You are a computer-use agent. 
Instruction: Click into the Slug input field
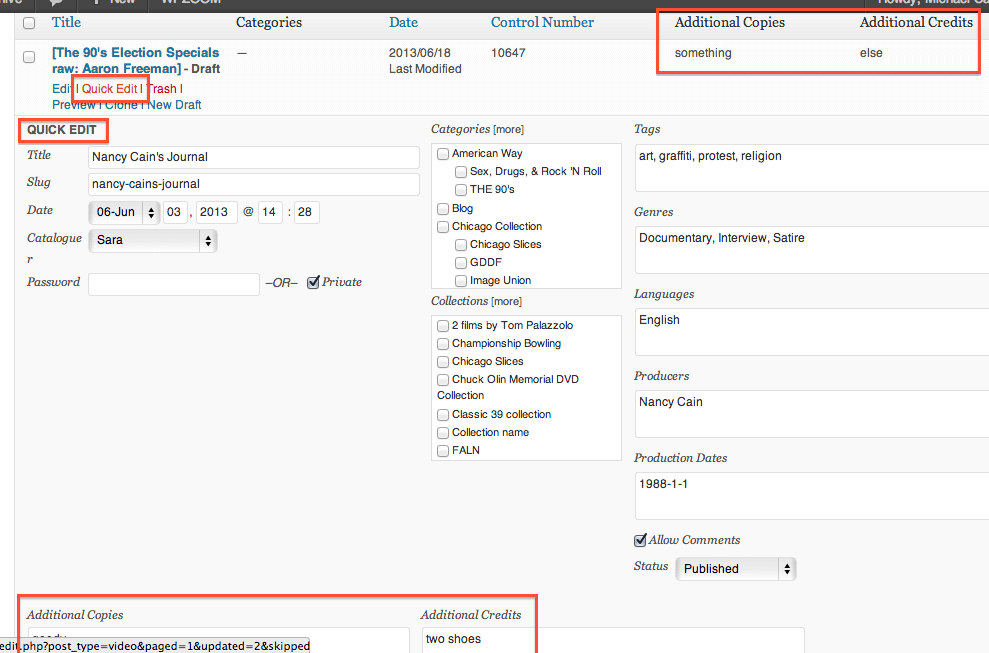click(253, 184)
